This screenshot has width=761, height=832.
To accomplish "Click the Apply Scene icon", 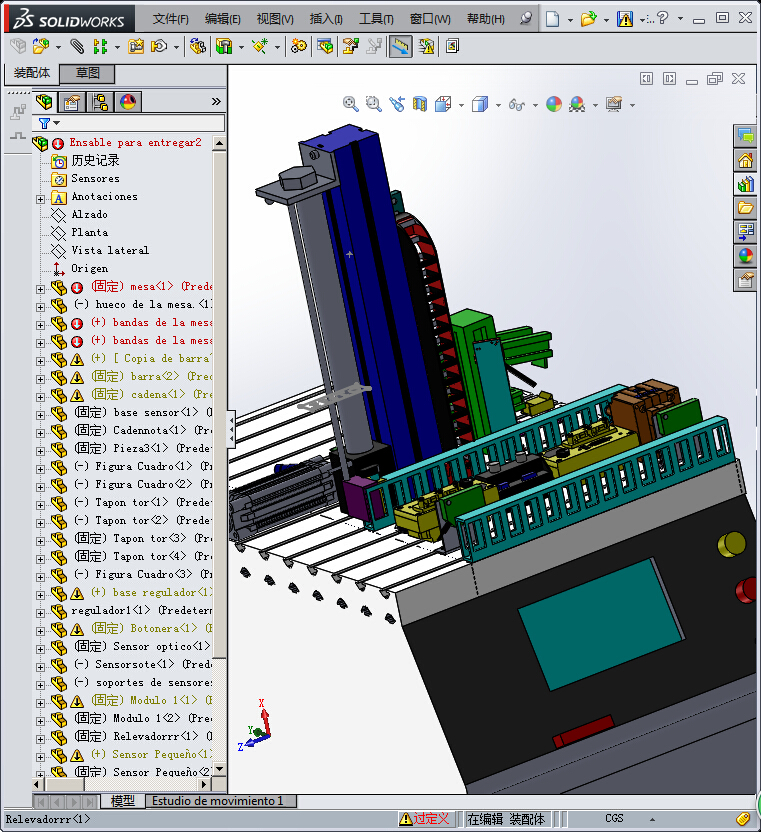I will coord(577,104).
